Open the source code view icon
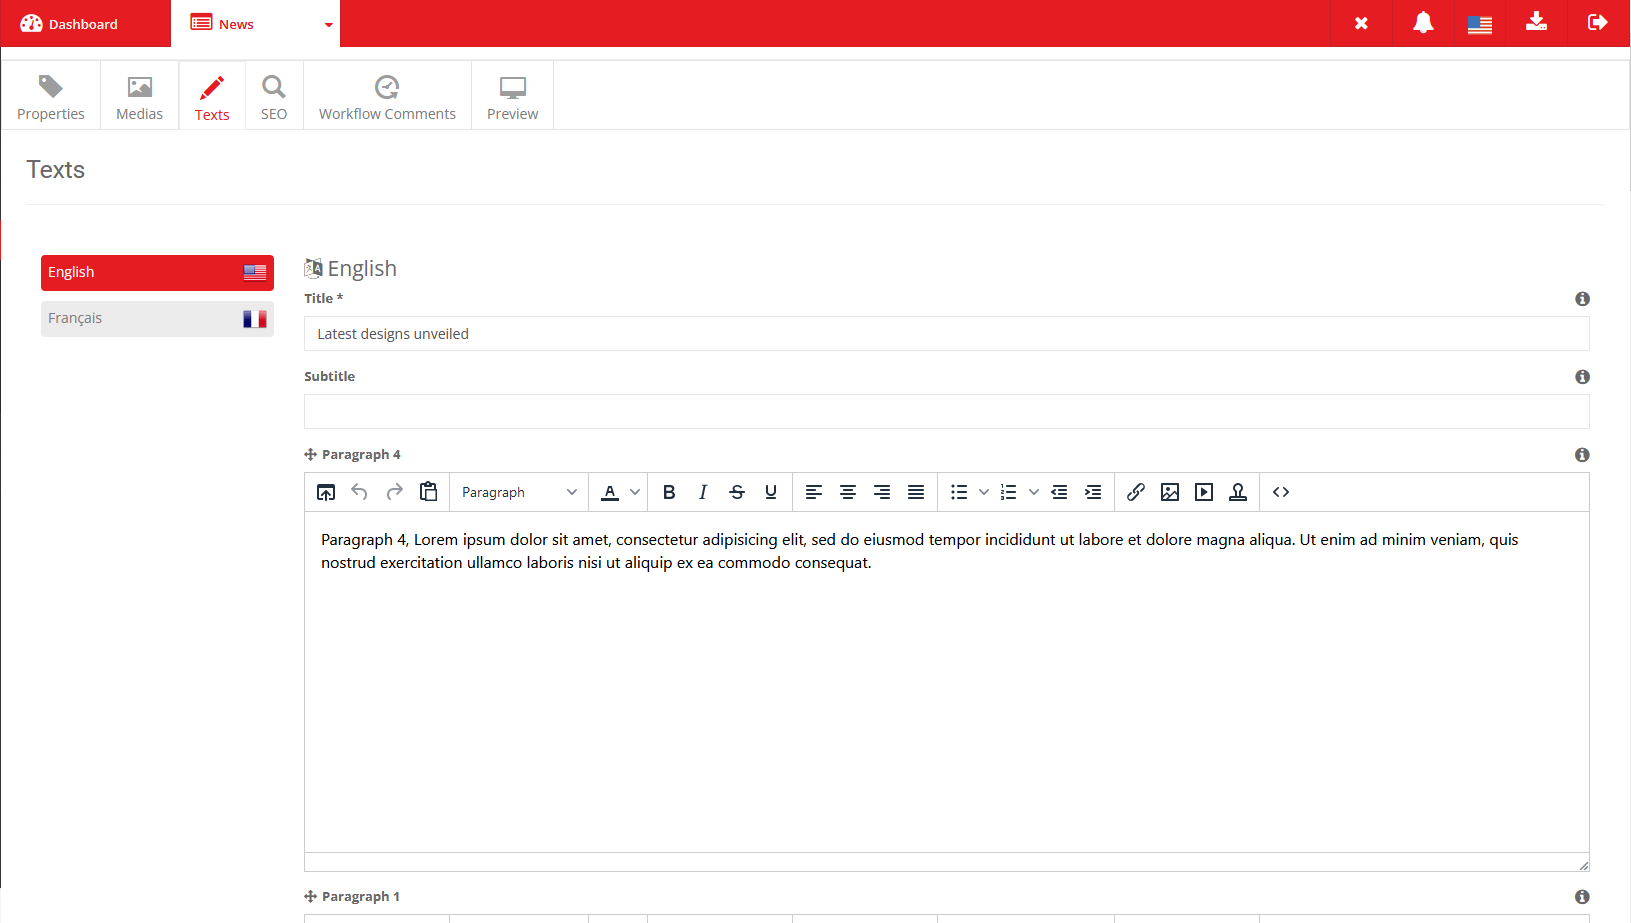 1281,492
